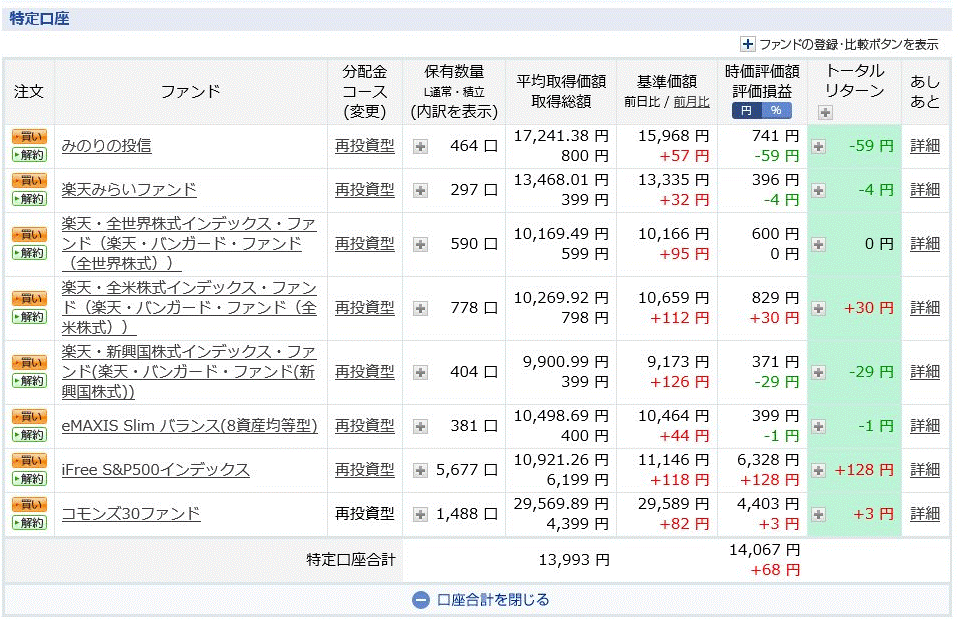960x619 pixels.
Task: Expand holdings breakdown for 590口 row
Action: [420, 244]
